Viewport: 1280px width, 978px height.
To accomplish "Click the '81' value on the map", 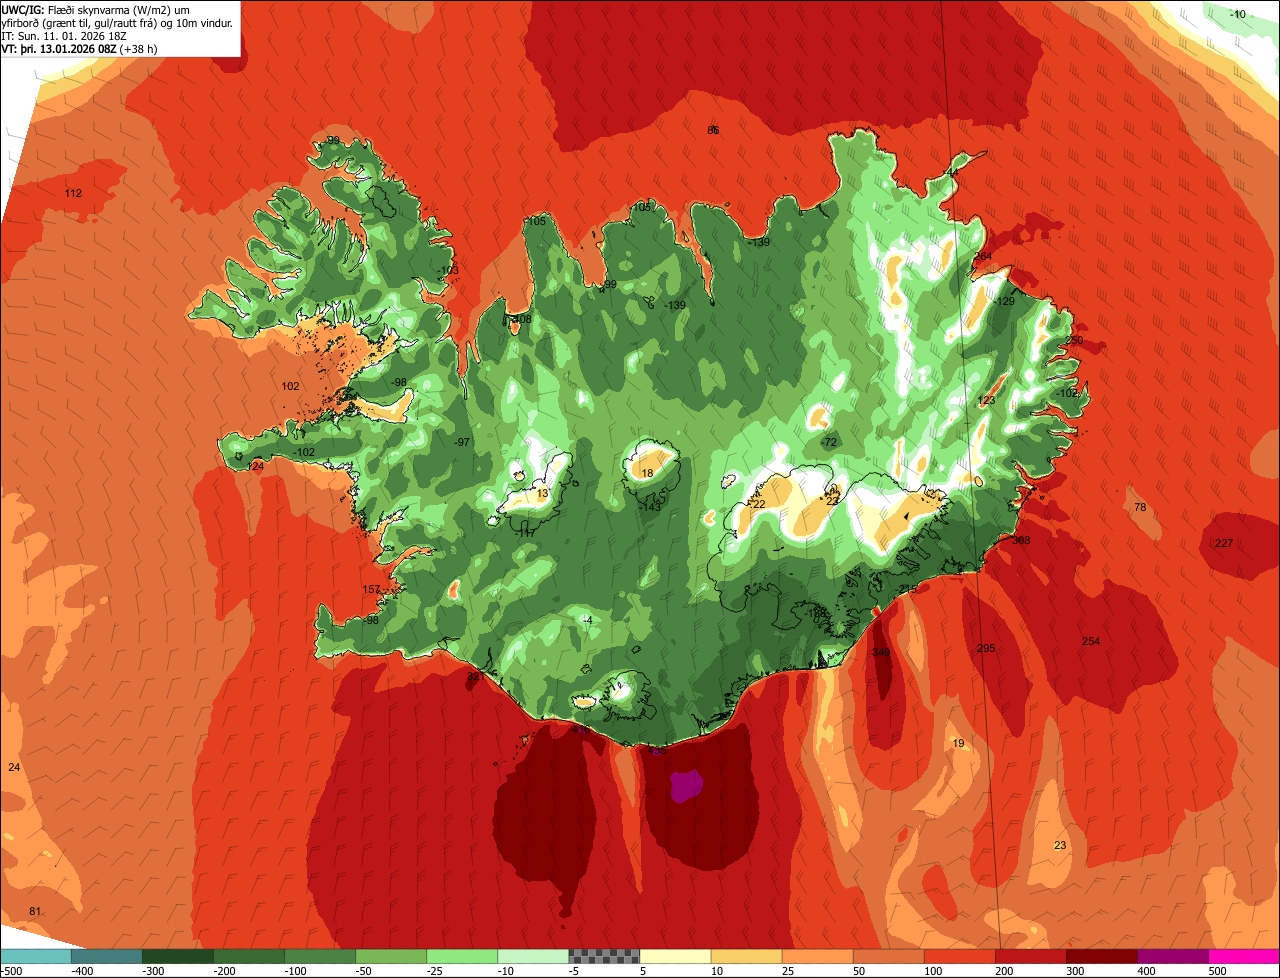I will 35,911.
